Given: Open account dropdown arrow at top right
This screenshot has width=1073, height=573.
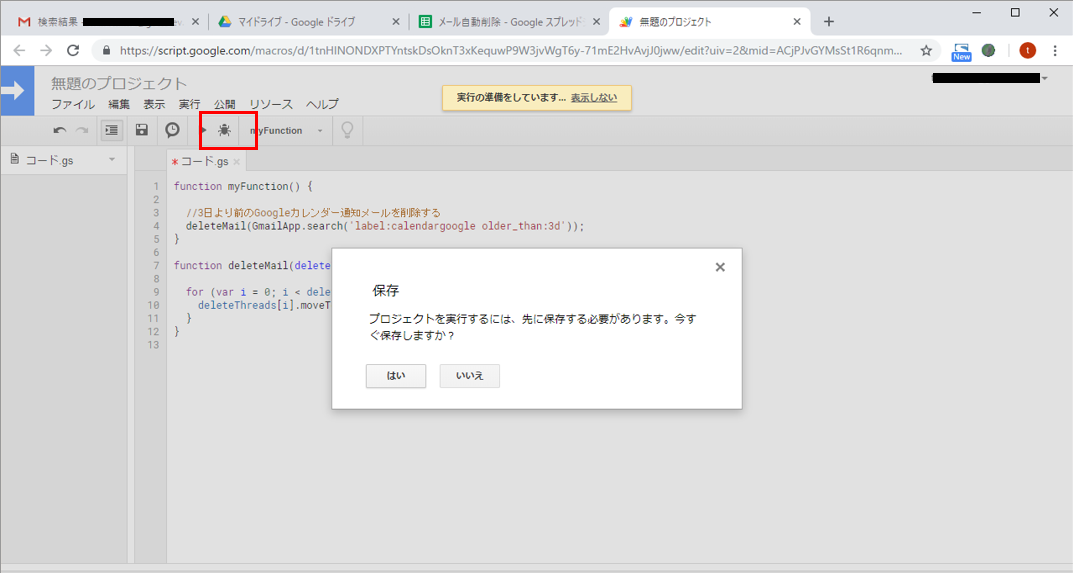Looking at the screenshot, I should pos(1045,79).
